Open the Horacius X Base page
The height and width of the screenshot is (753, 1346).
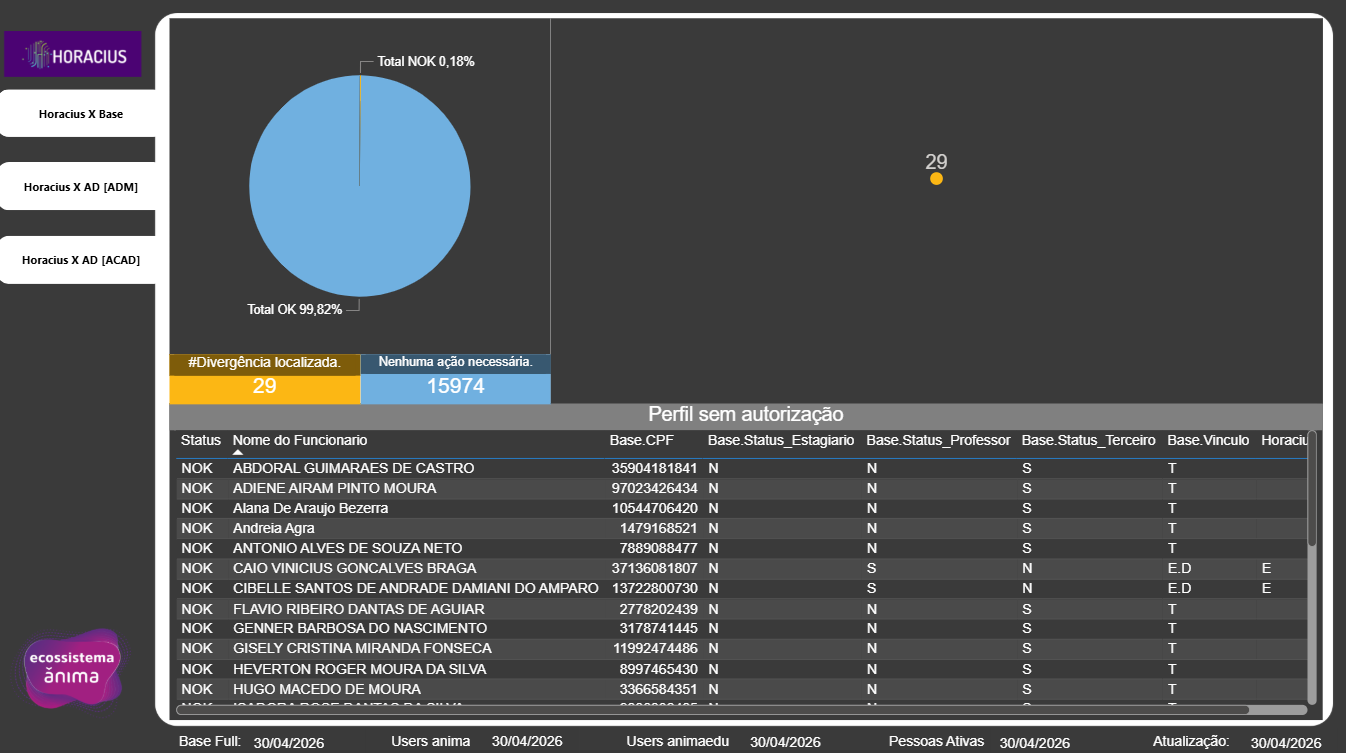[78, 113]
